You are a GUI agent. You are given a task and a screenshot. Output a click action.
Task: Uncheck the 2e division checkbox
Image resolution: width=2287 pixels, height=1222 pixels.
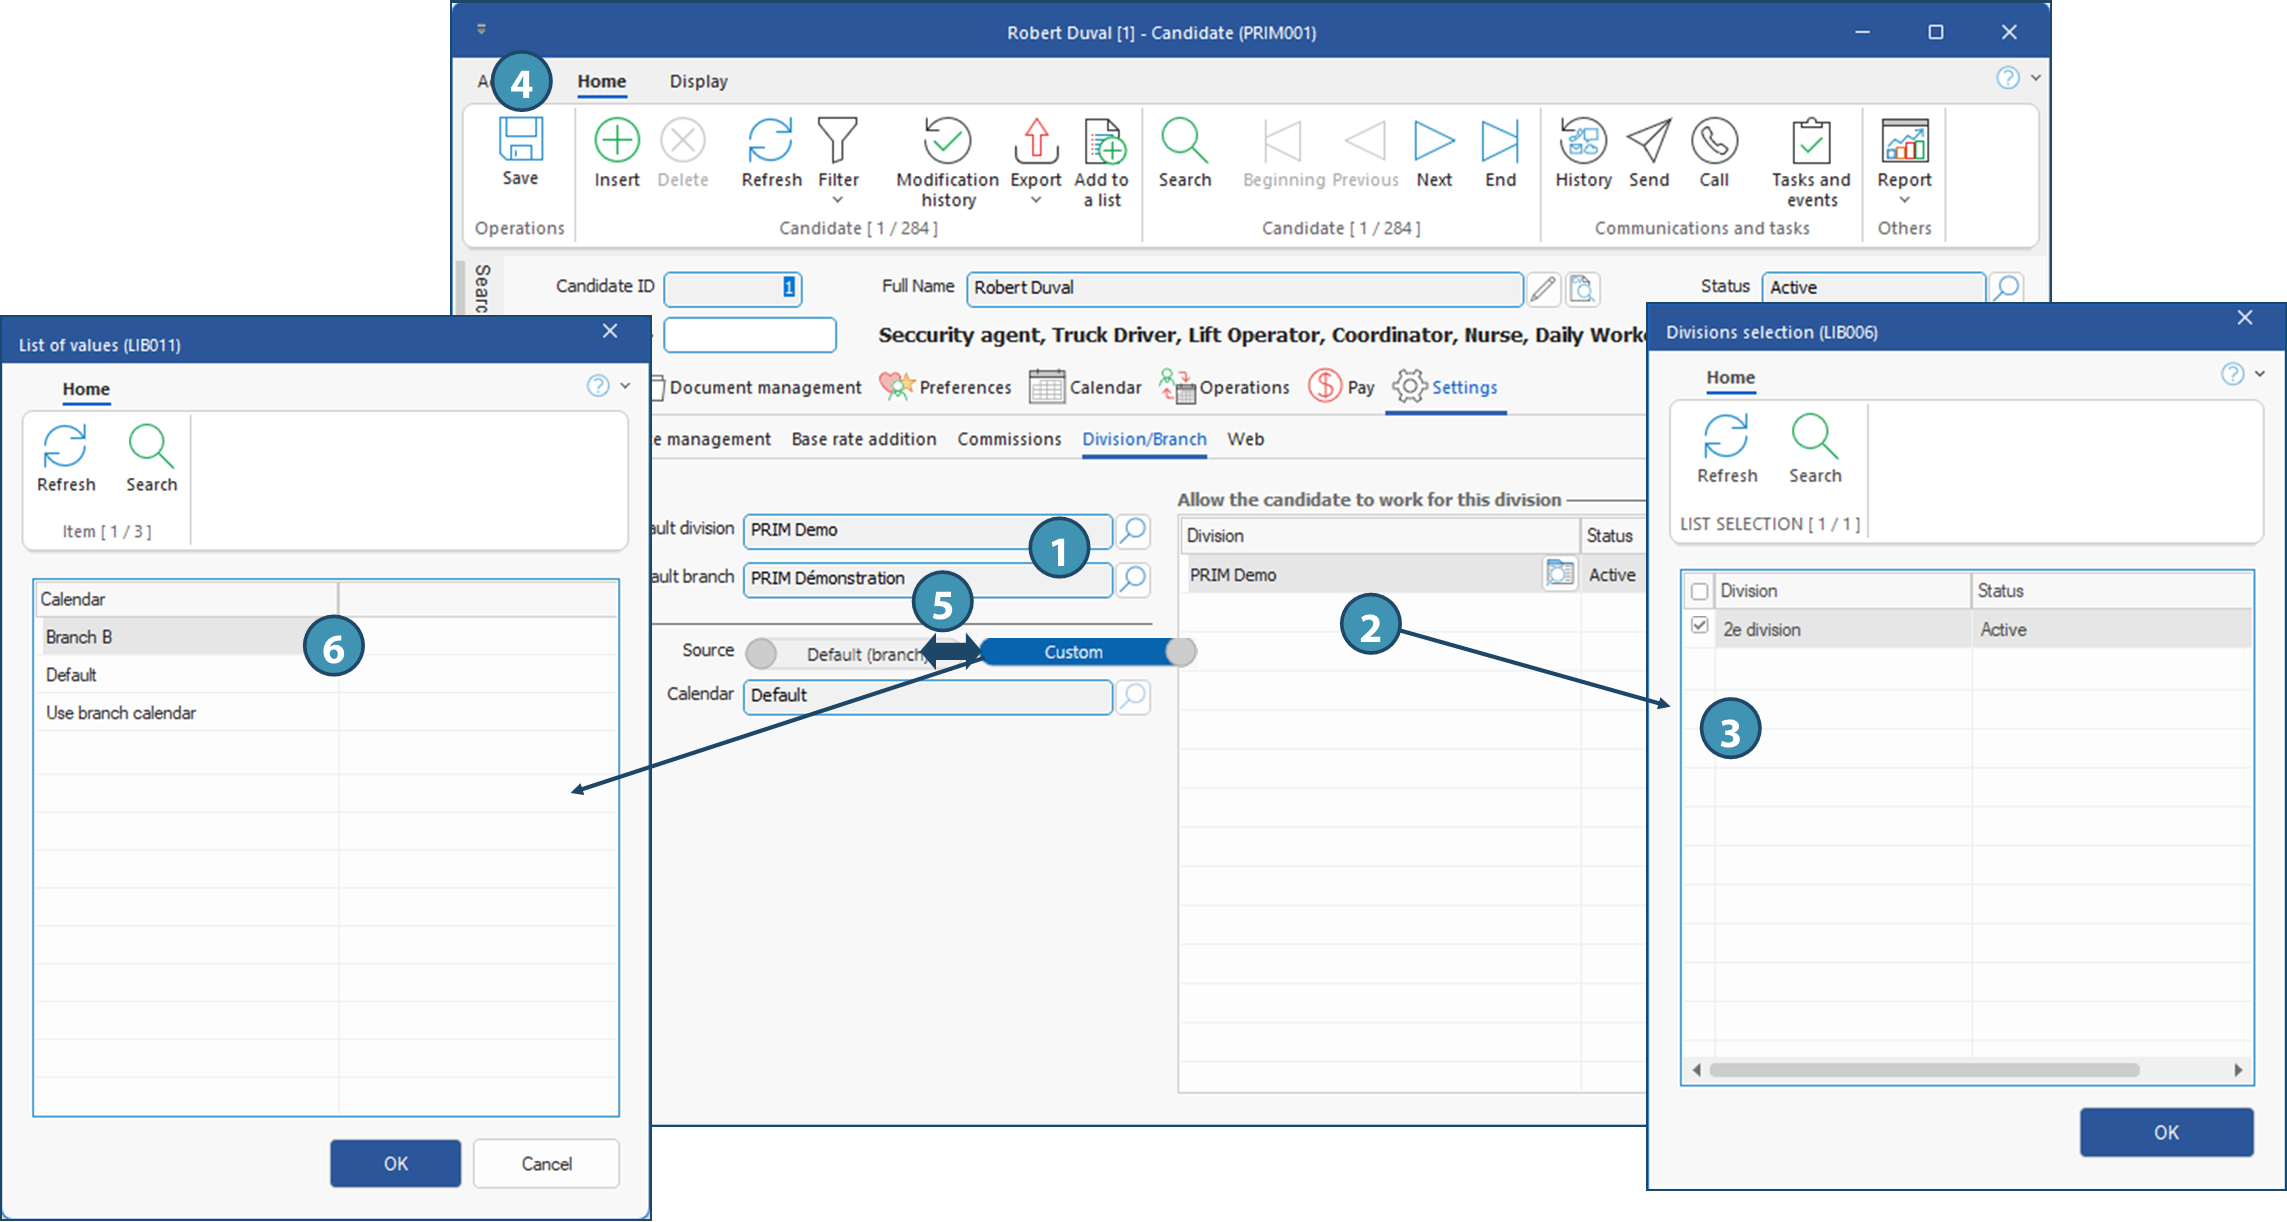(1699, 627)
